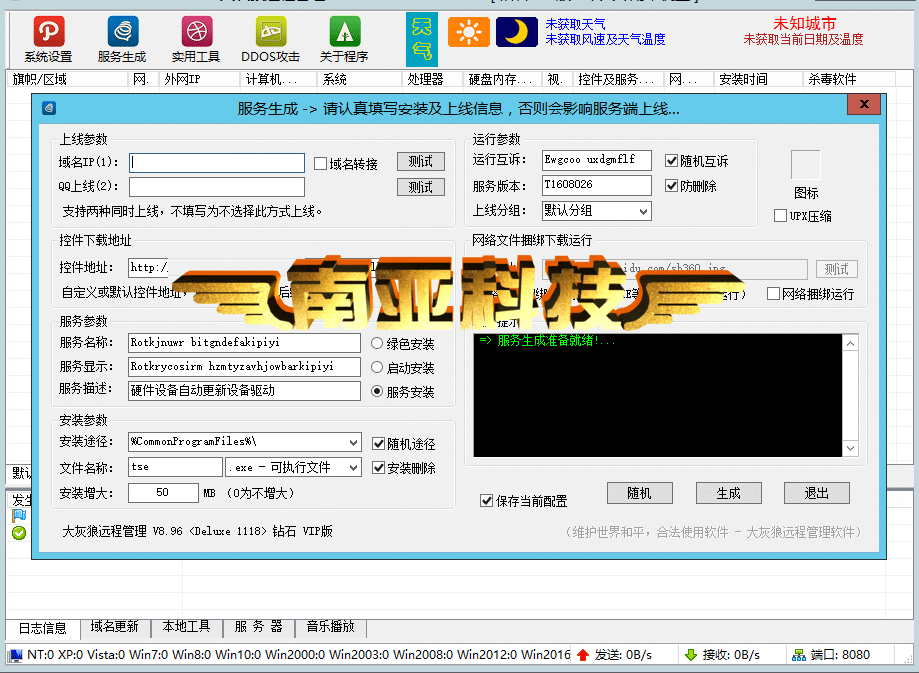Click the 外网IP column header
Viewport: 919px width, 673px height.
click(199, 79)
